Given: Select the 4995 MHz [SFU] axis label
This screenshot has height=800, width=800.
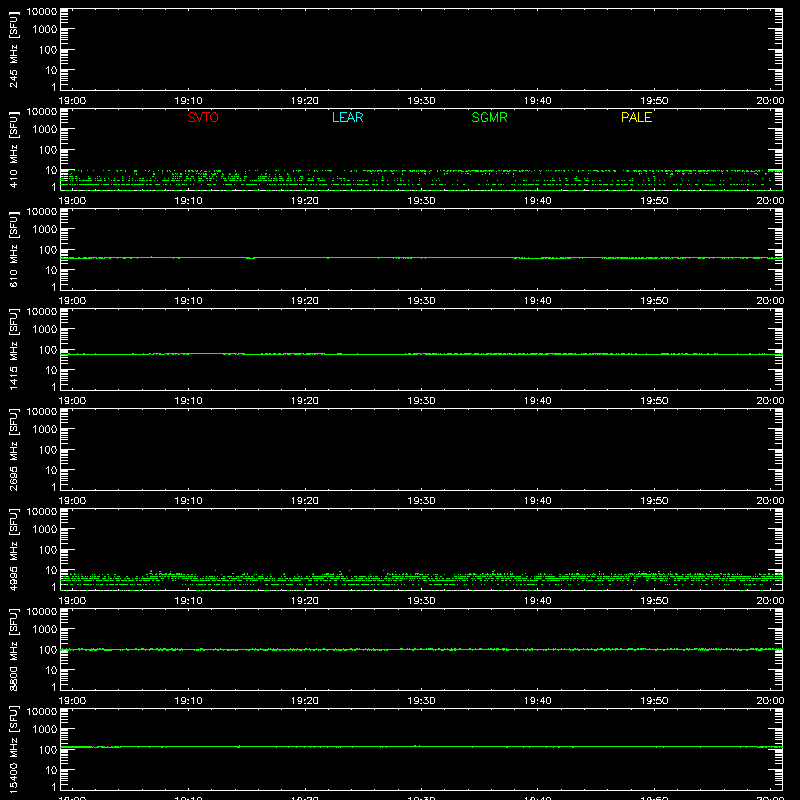Looking at the screenshot, I should (14, 550).
